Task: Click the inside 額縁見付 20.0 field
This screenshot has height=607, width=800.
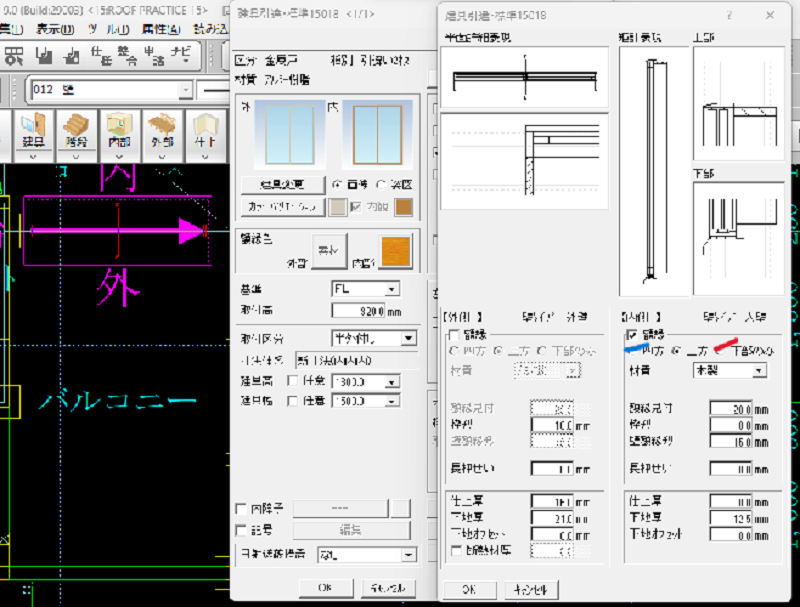Action: (731, 409)
